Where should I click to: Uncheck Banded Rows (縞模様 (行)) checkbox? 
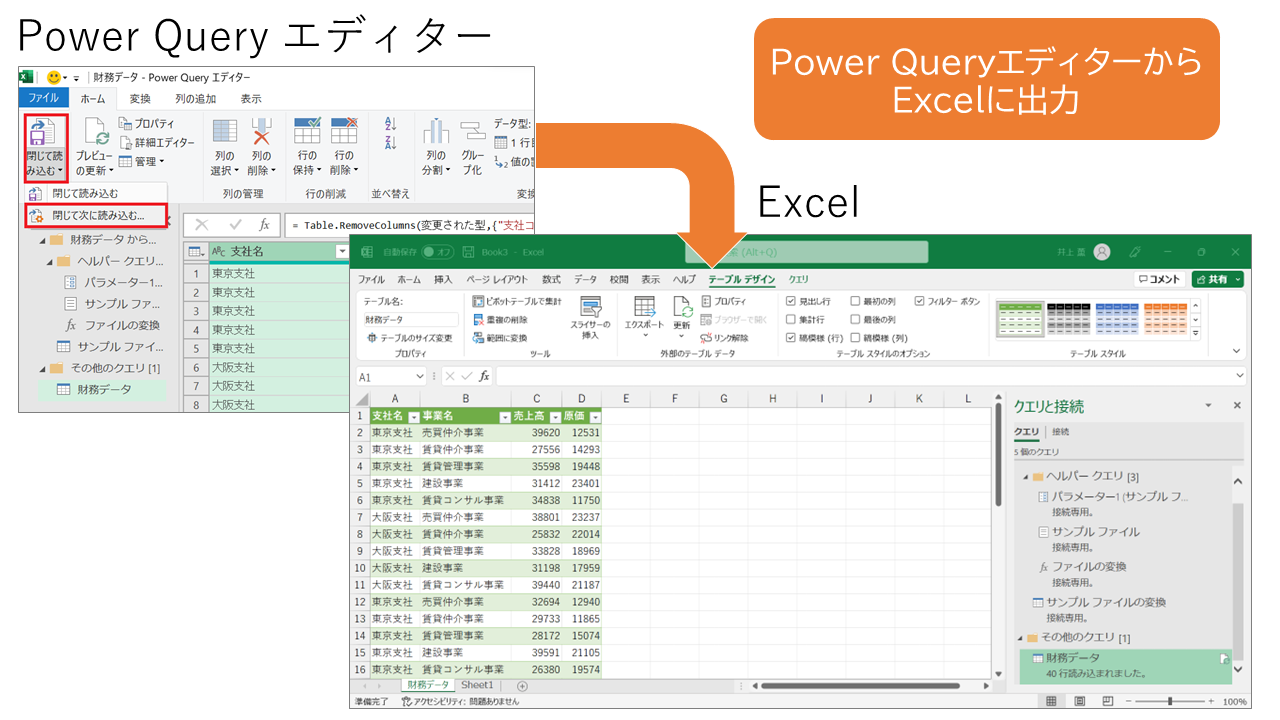(x=791, y=338)
